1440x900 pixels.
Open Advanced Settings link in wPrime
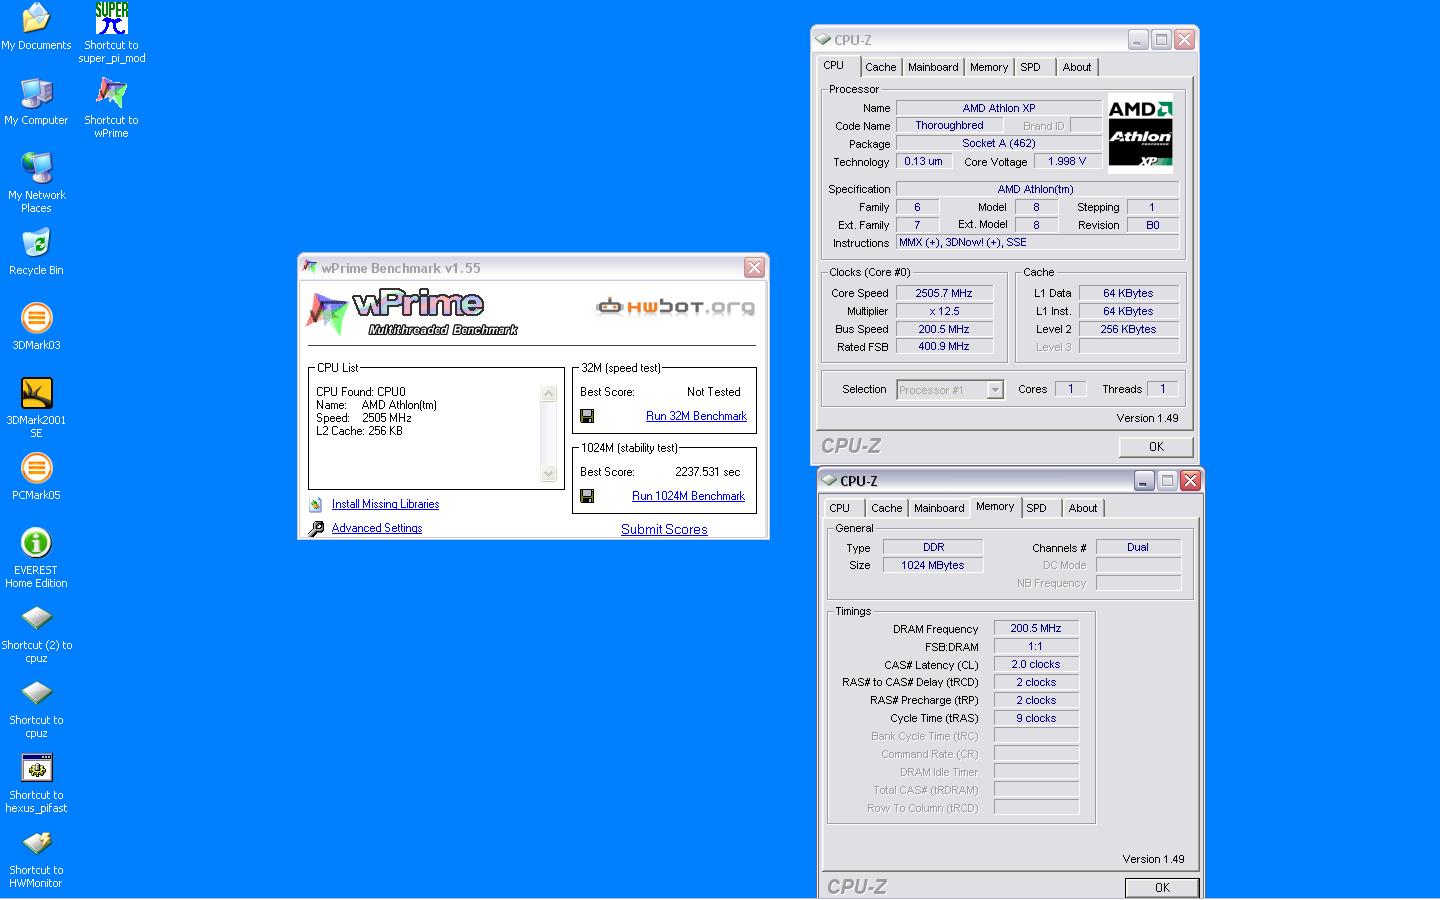(x=377, y=528)
